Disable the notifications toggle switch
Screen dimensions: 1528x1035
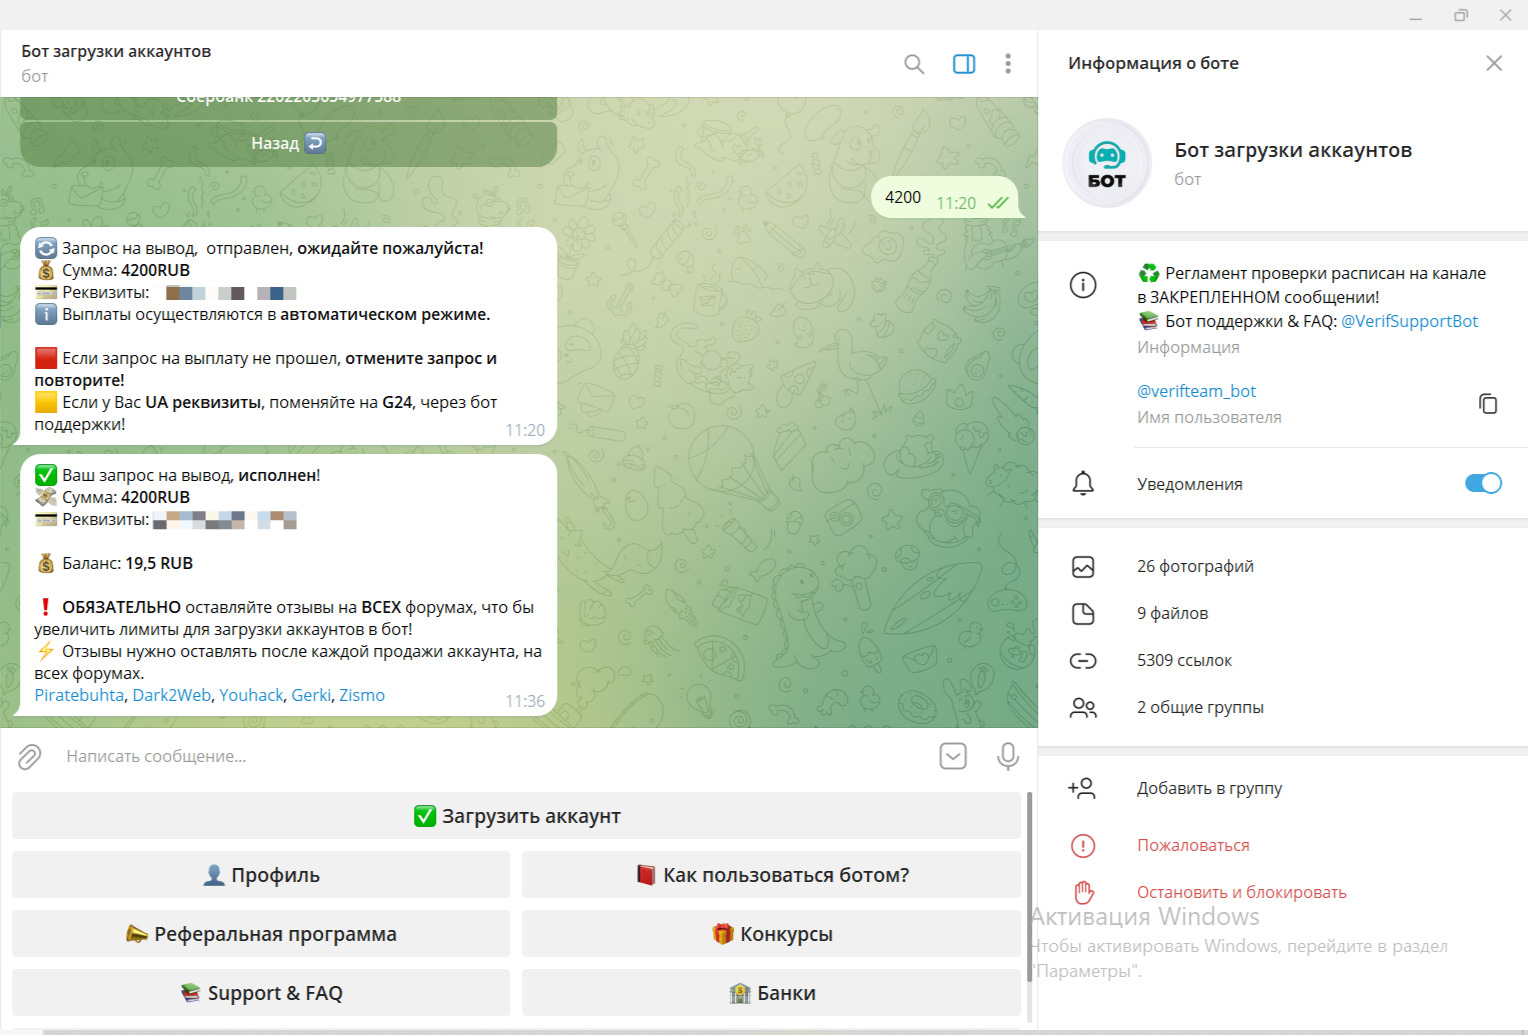[1482, 484]
